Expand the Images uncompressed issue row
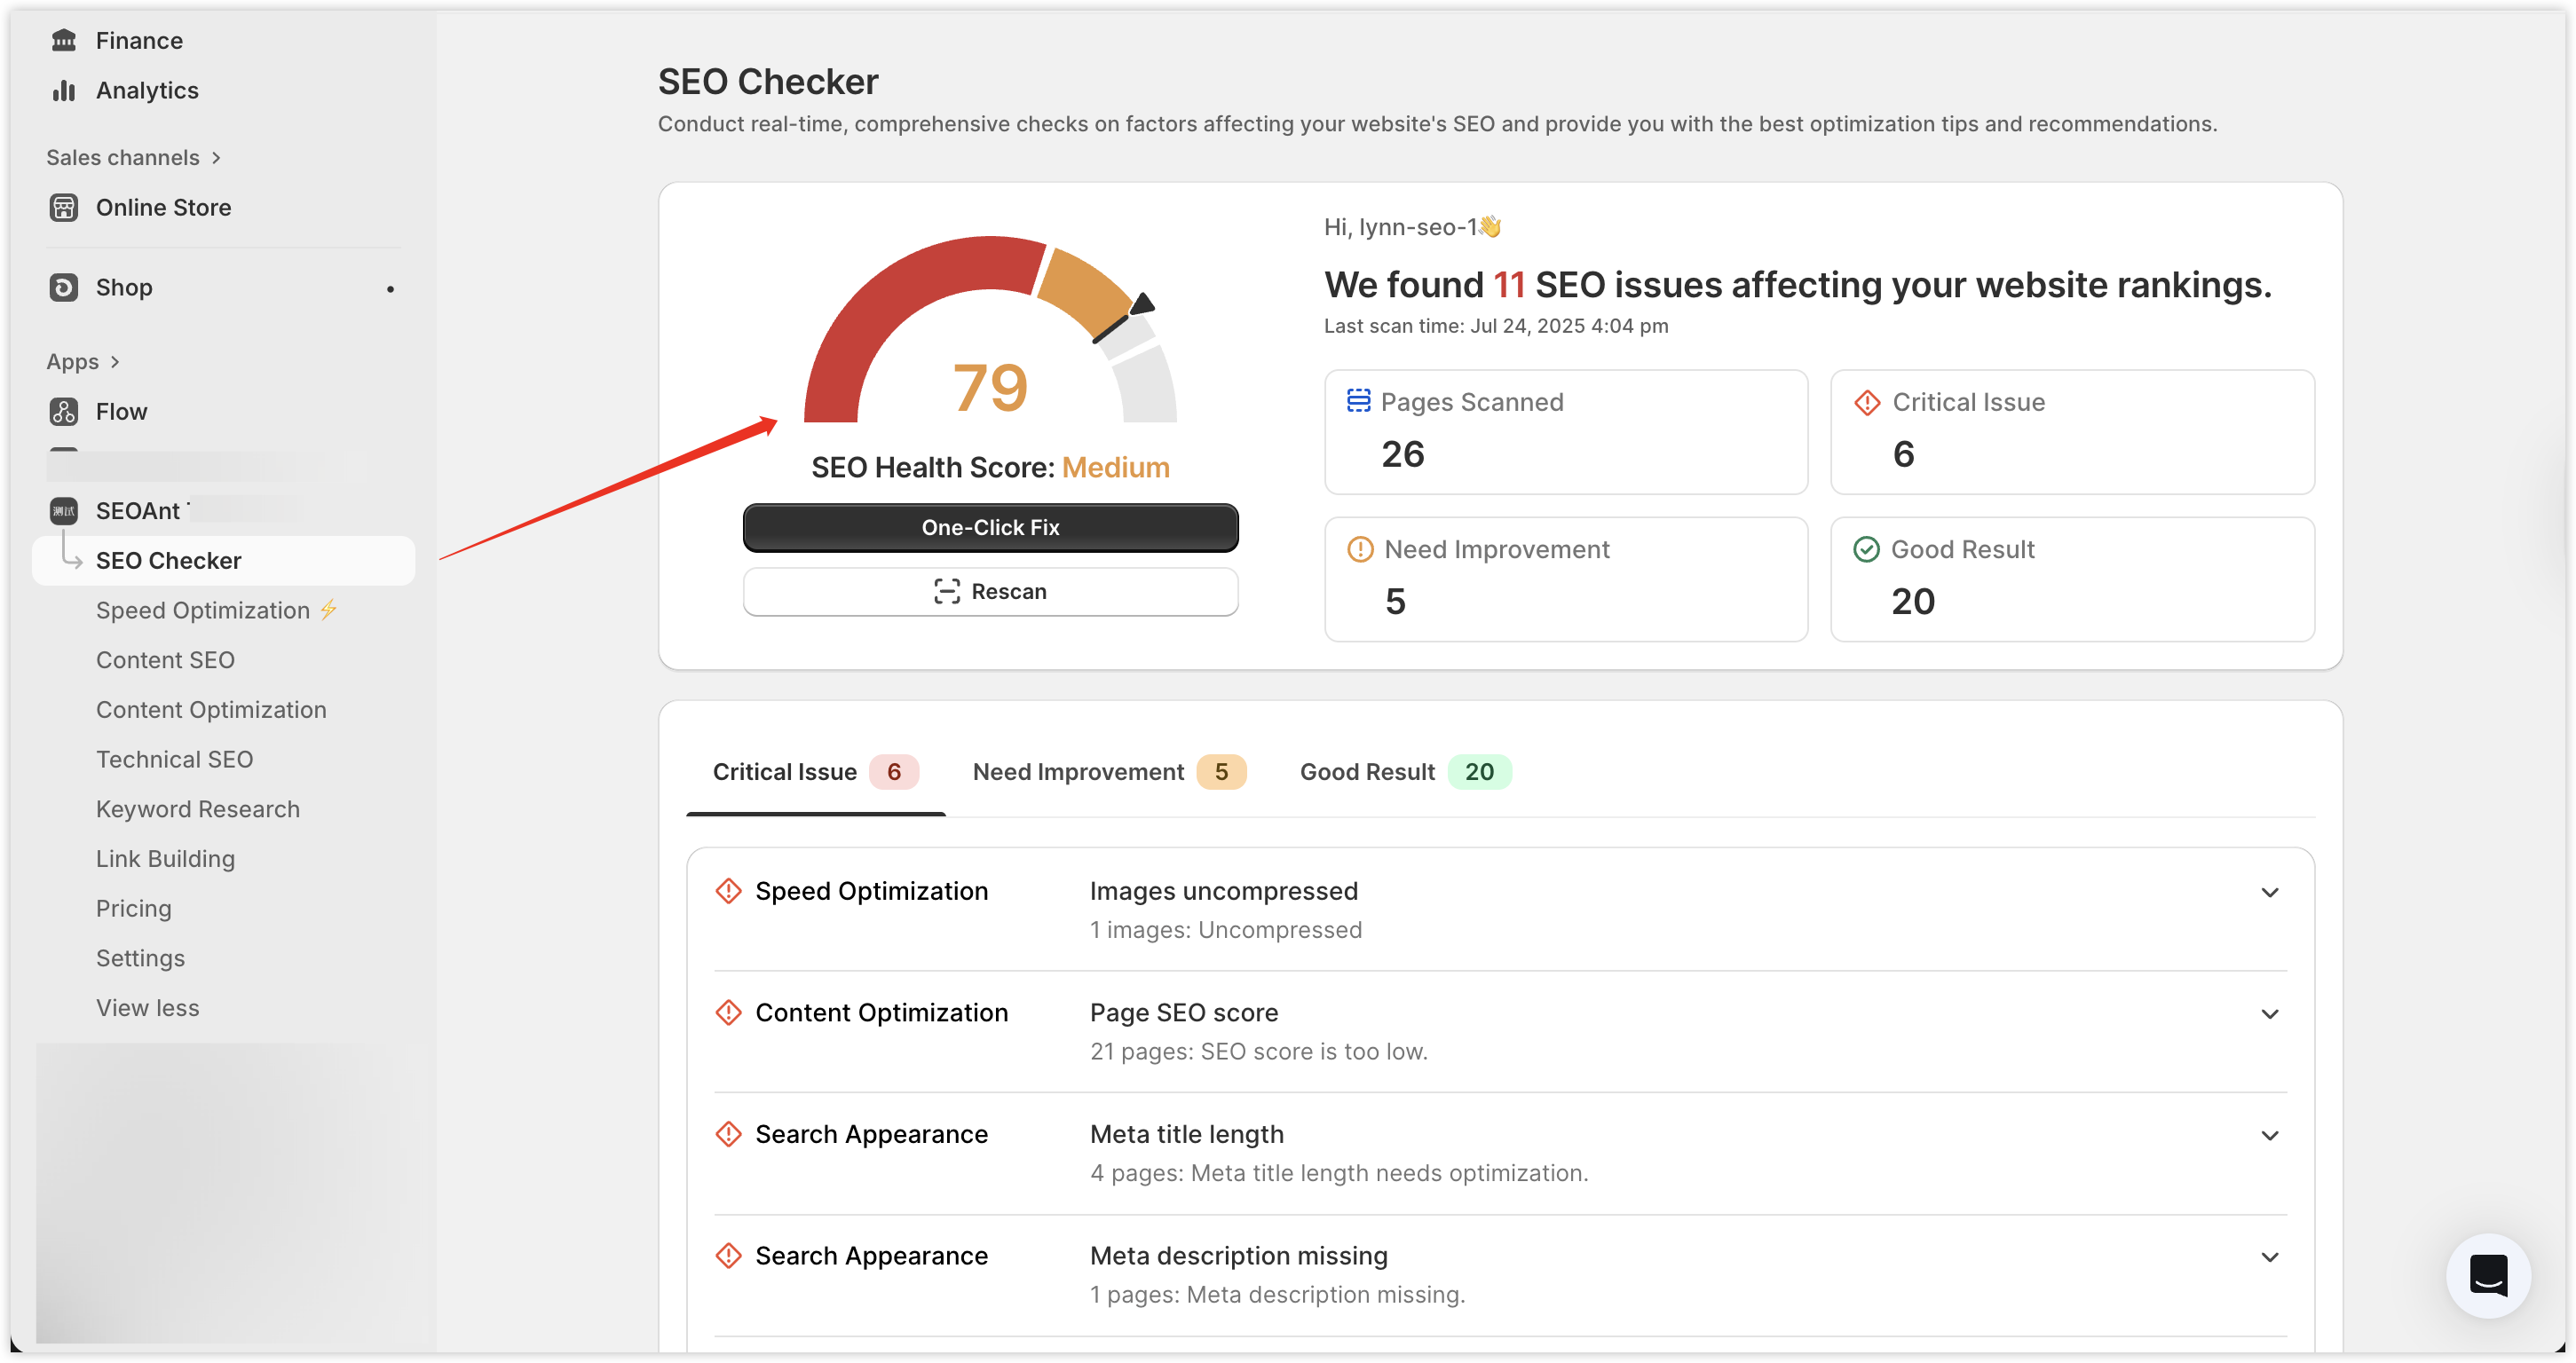Screen dimensions: 2576x1363 pos(2269,892)
